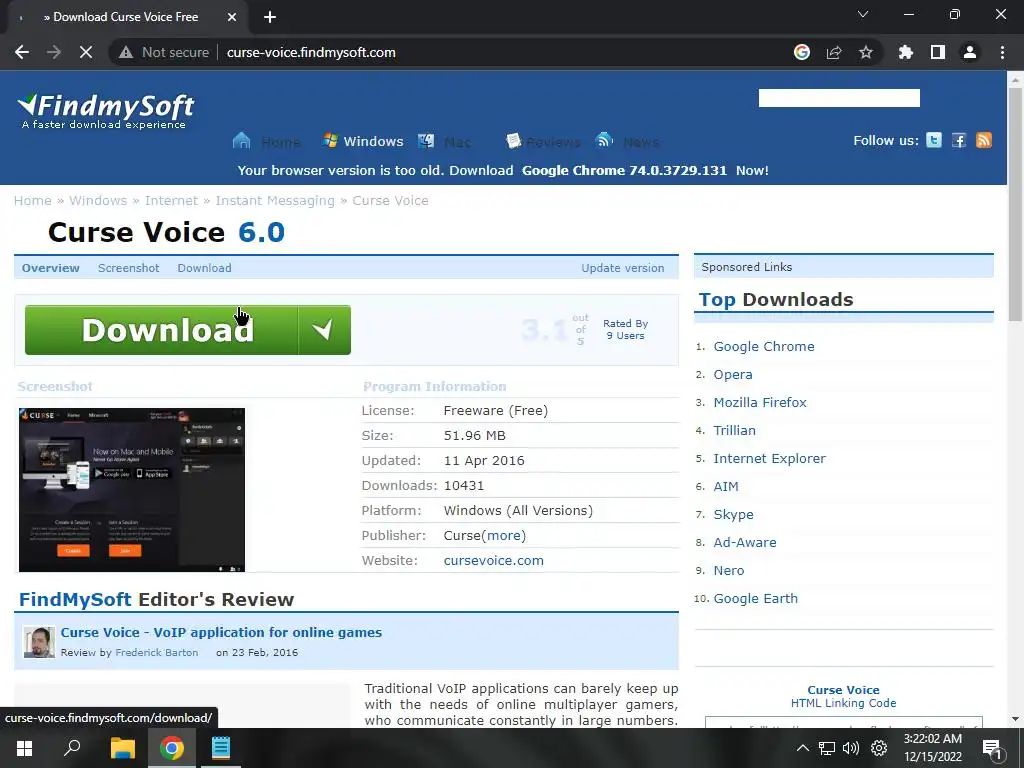
Task: Click the review title about VoIP application
Action: point(221,632)
